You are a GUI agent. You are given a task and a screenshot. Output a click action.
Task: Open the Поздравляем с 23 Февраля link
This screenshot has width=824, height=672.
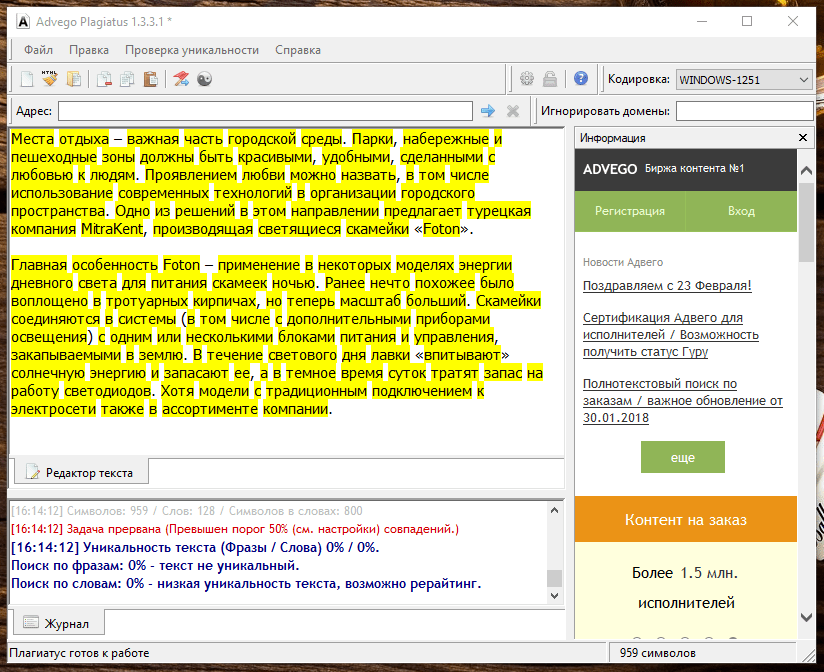pyautogui.click(x=667, y=286)
